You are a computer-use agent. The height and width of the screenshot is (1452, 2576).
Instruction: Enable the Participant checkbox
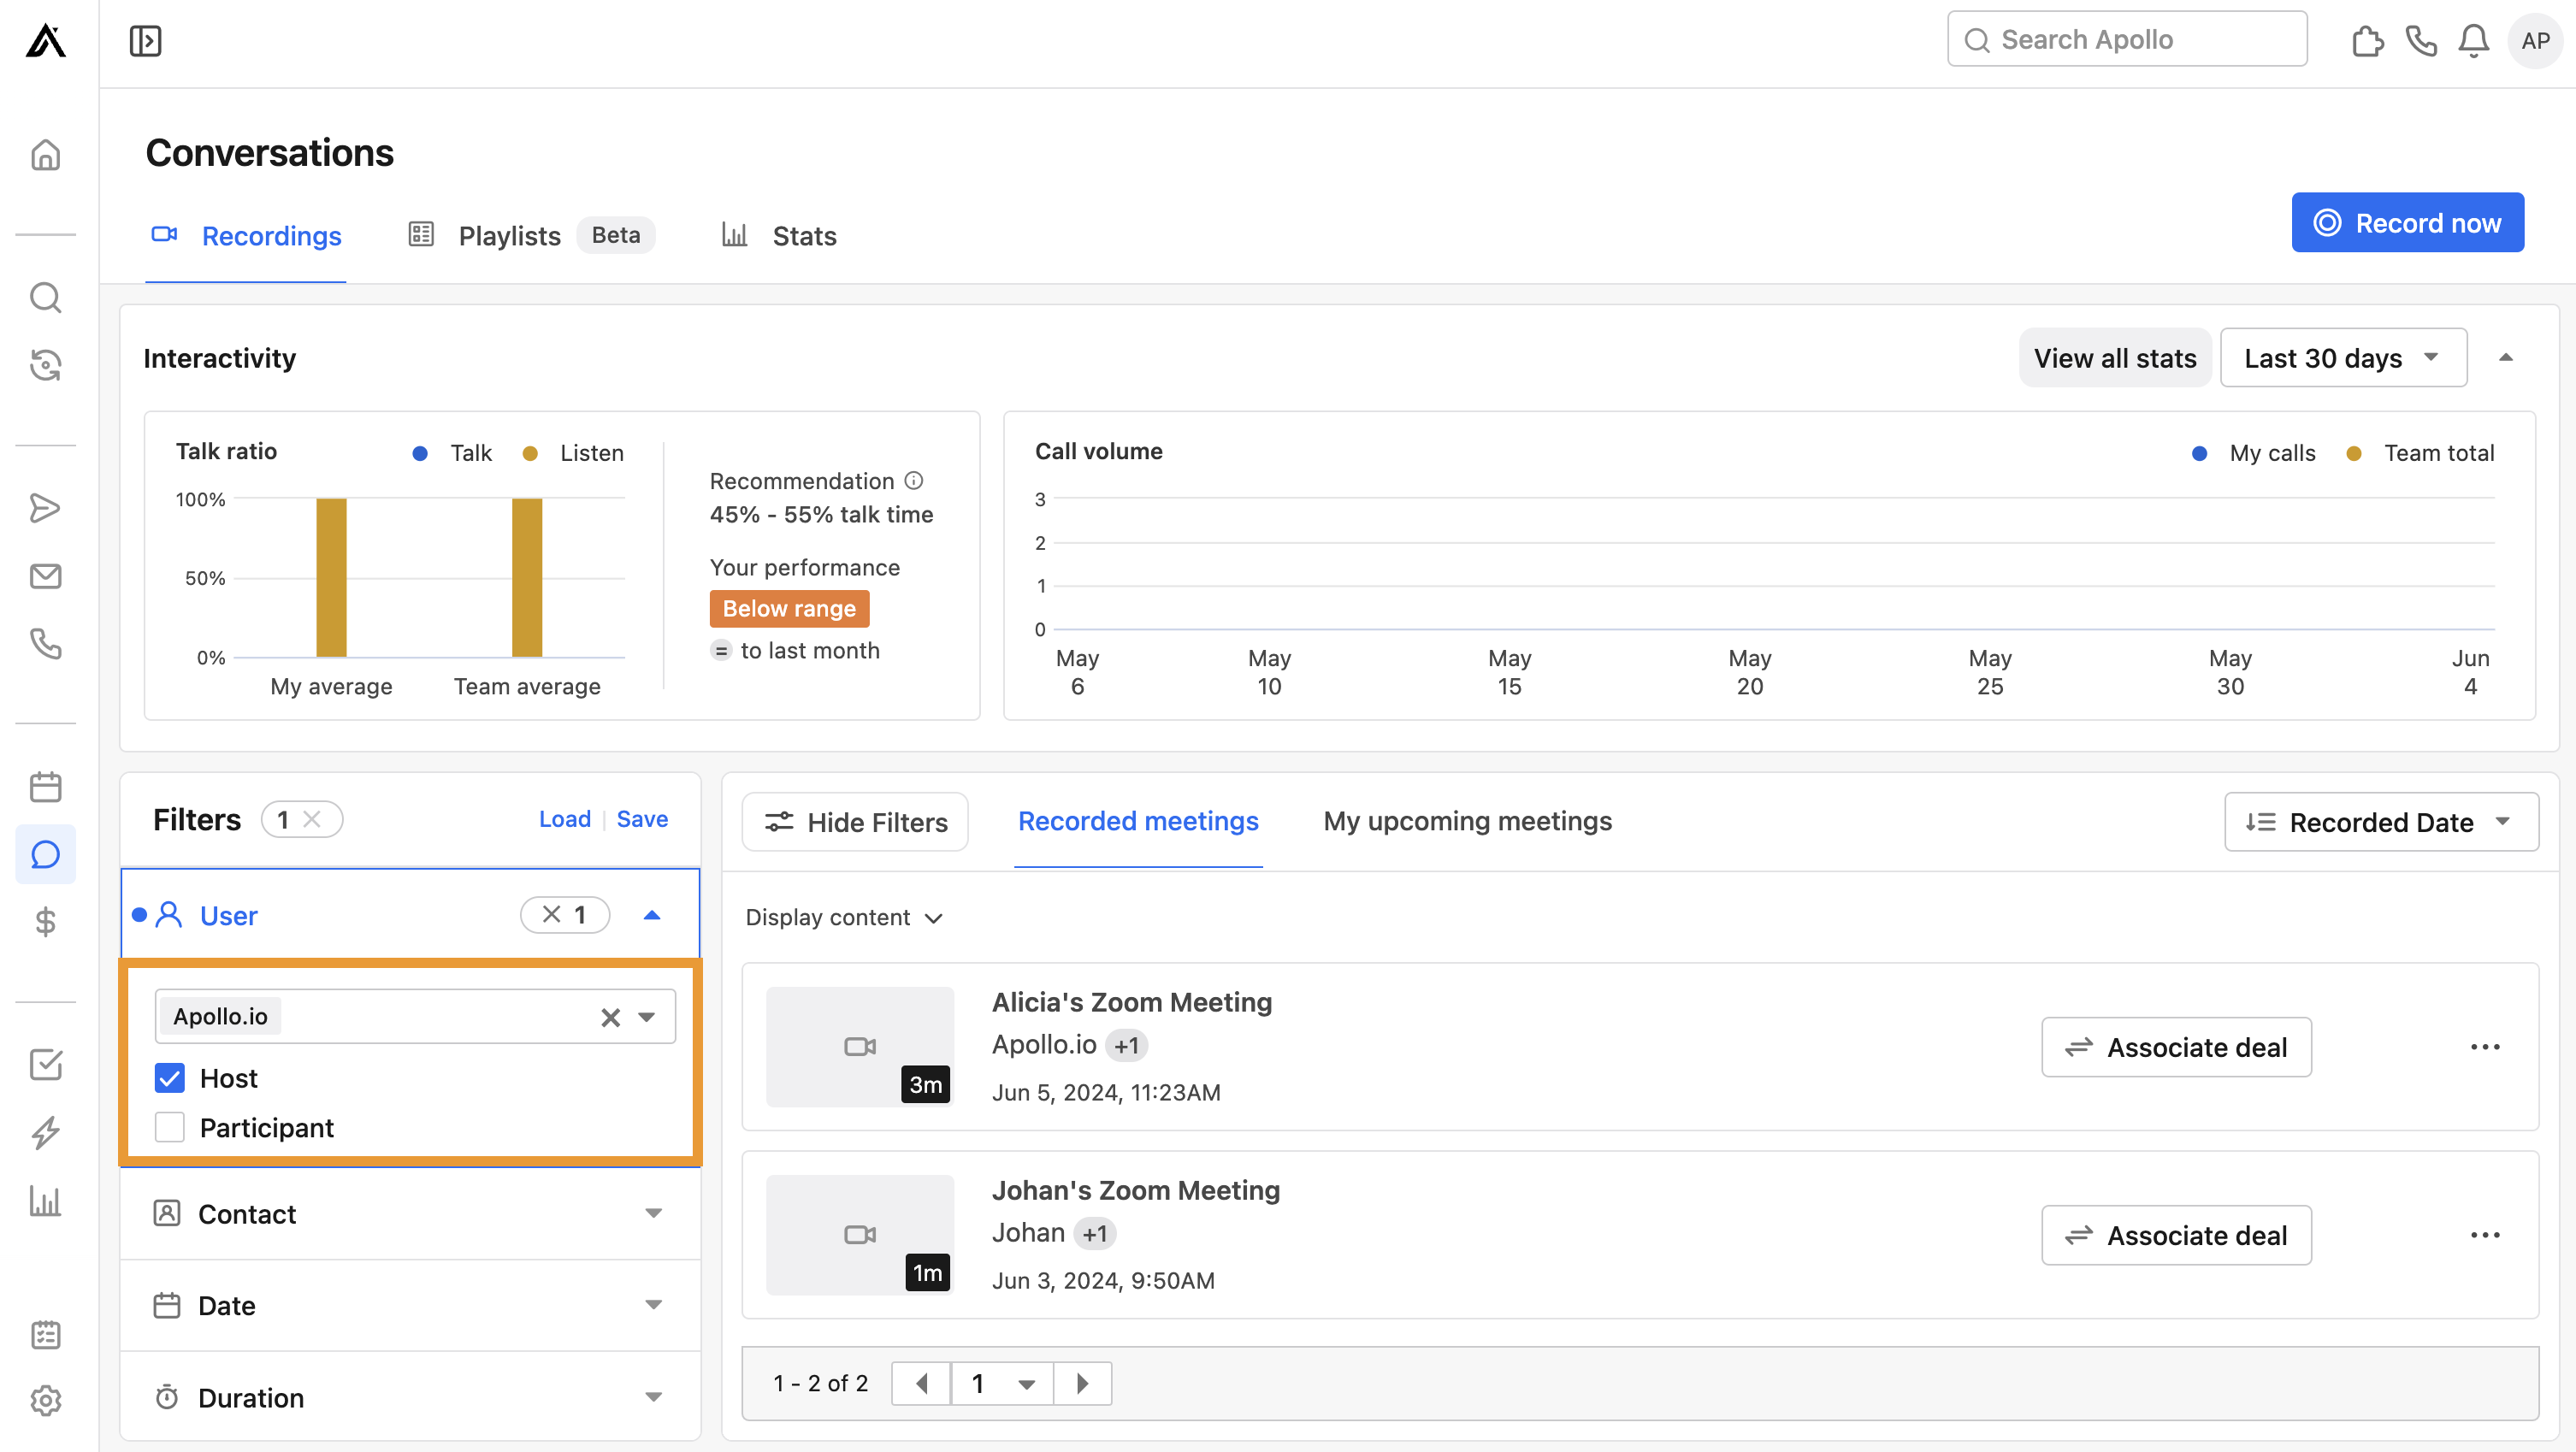169,1127
